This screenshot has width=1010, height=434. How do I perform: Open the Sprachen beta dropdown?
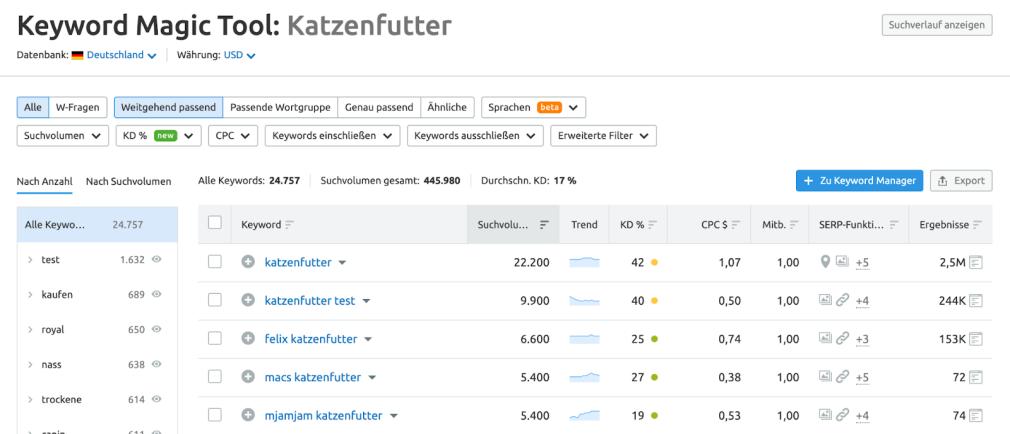[x=533, y=108]
